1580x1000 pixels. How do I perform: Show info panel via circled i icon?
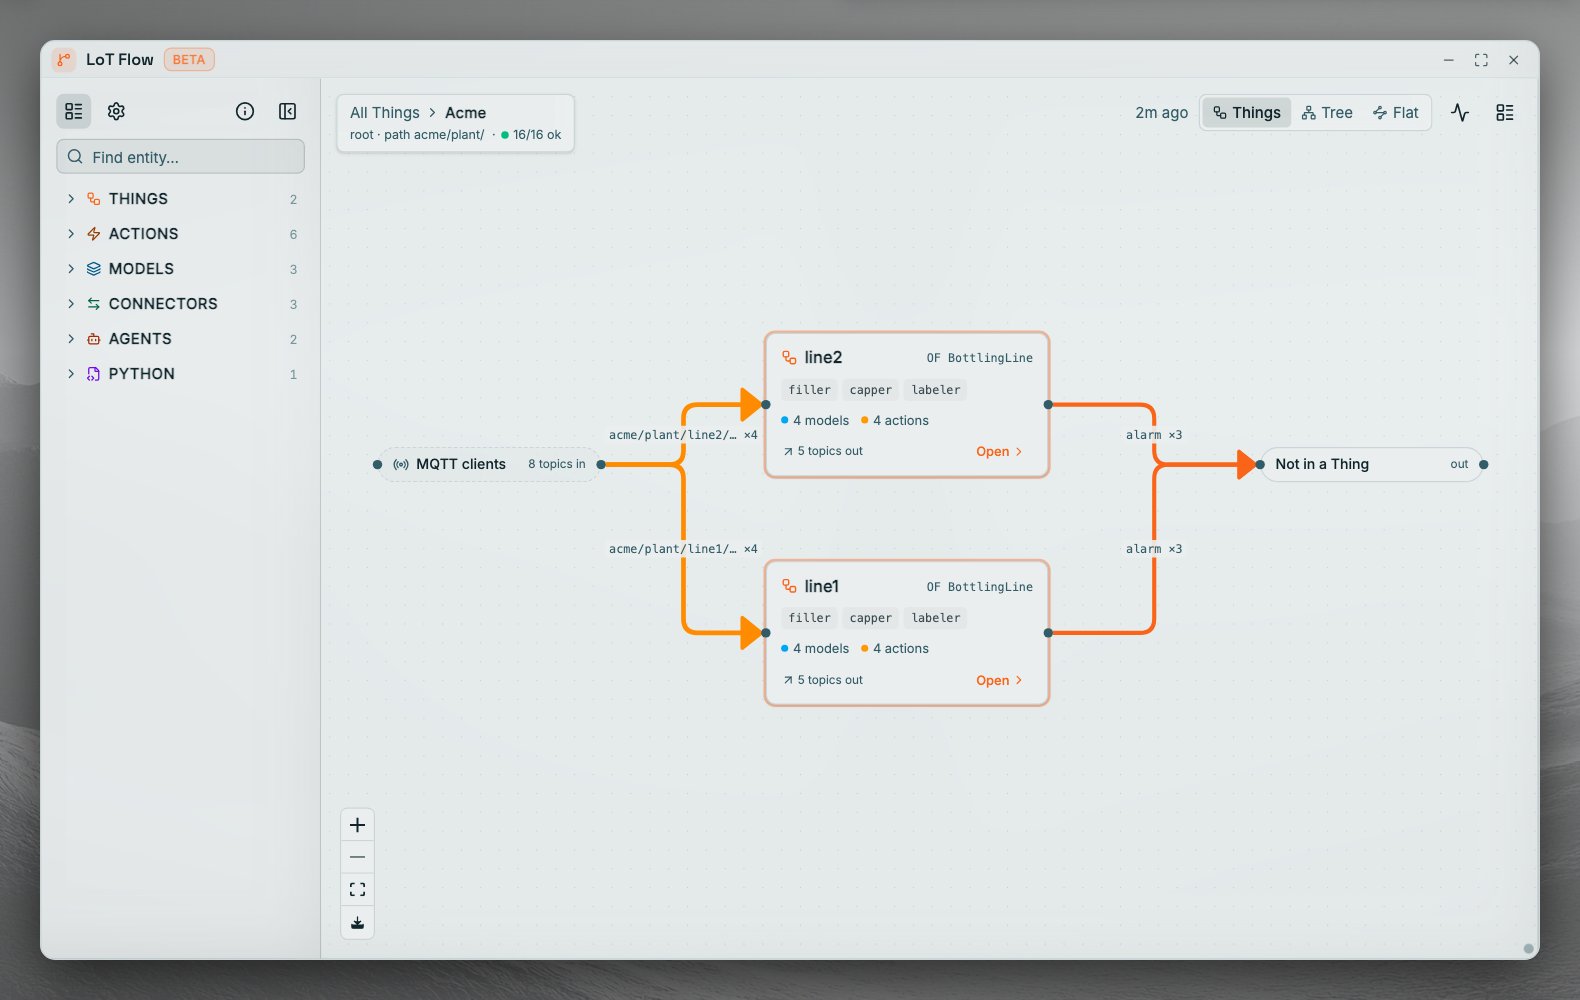tap(245, 111)
